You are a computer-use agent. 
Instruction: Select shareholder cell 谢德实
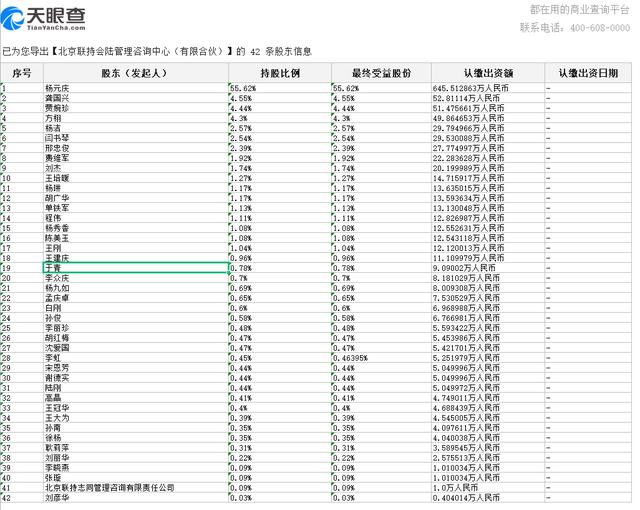tap(136, 378)
